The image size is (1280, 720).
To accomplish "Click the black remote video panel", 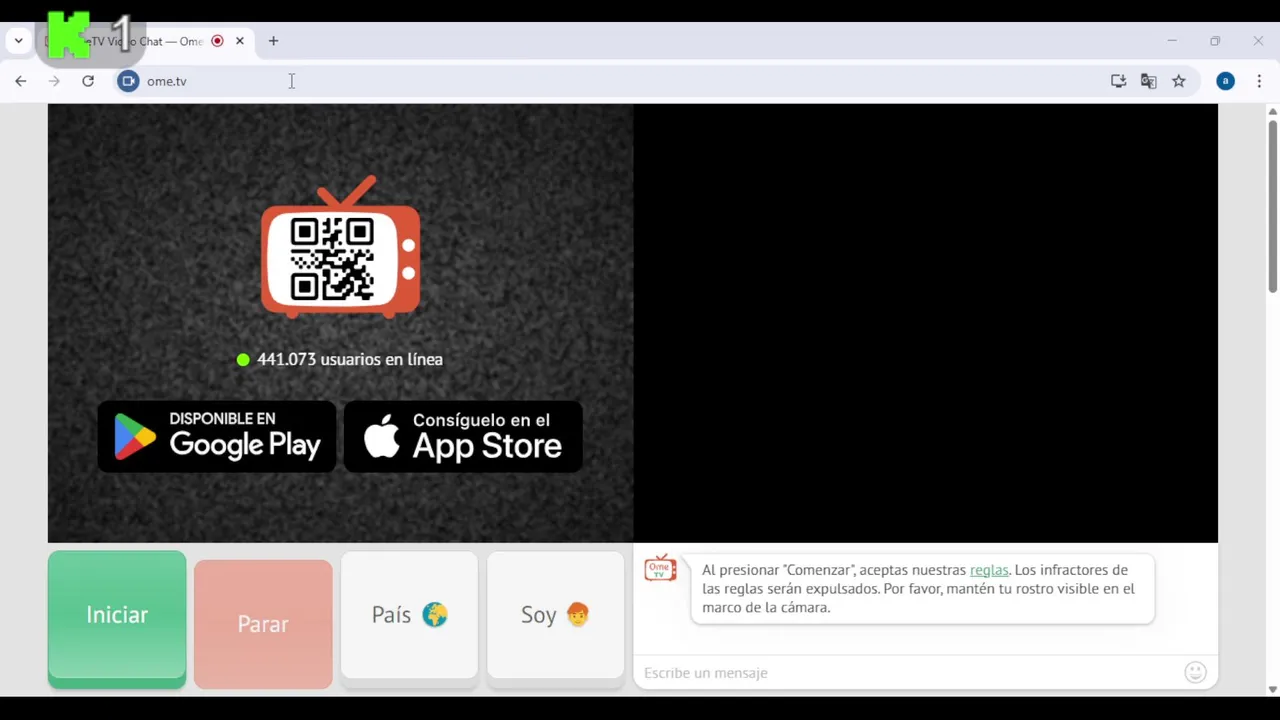I will coord(926,323).
